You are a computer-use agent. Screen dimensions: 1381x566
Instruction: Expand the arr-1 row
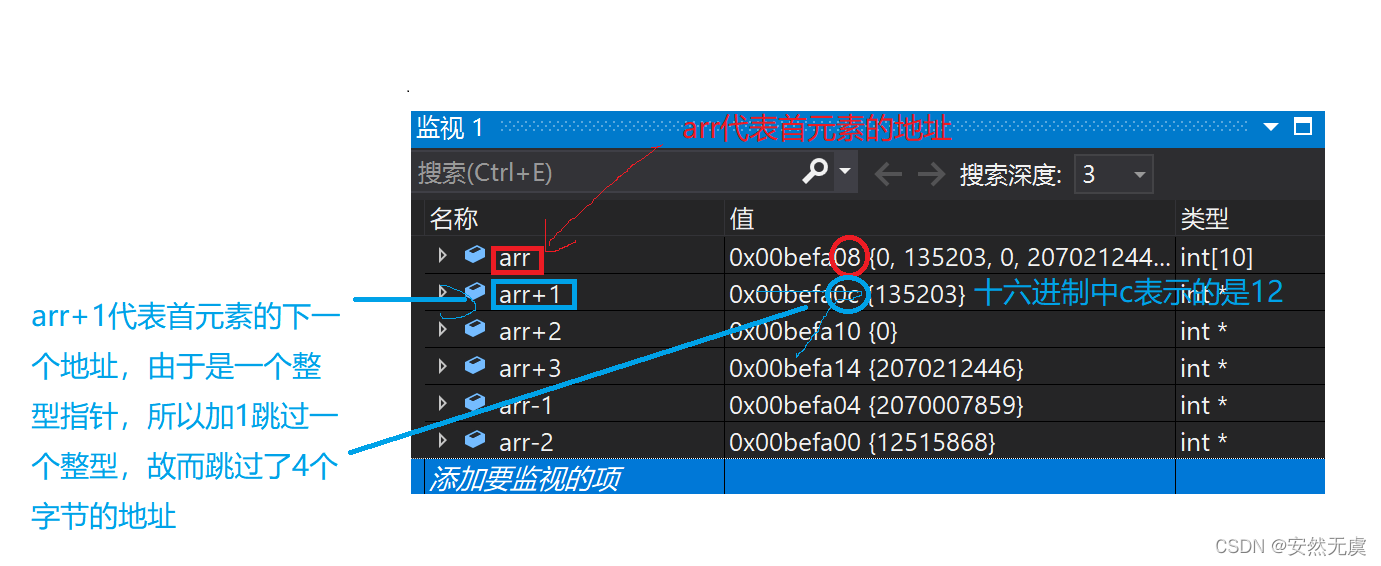[442, 404]
